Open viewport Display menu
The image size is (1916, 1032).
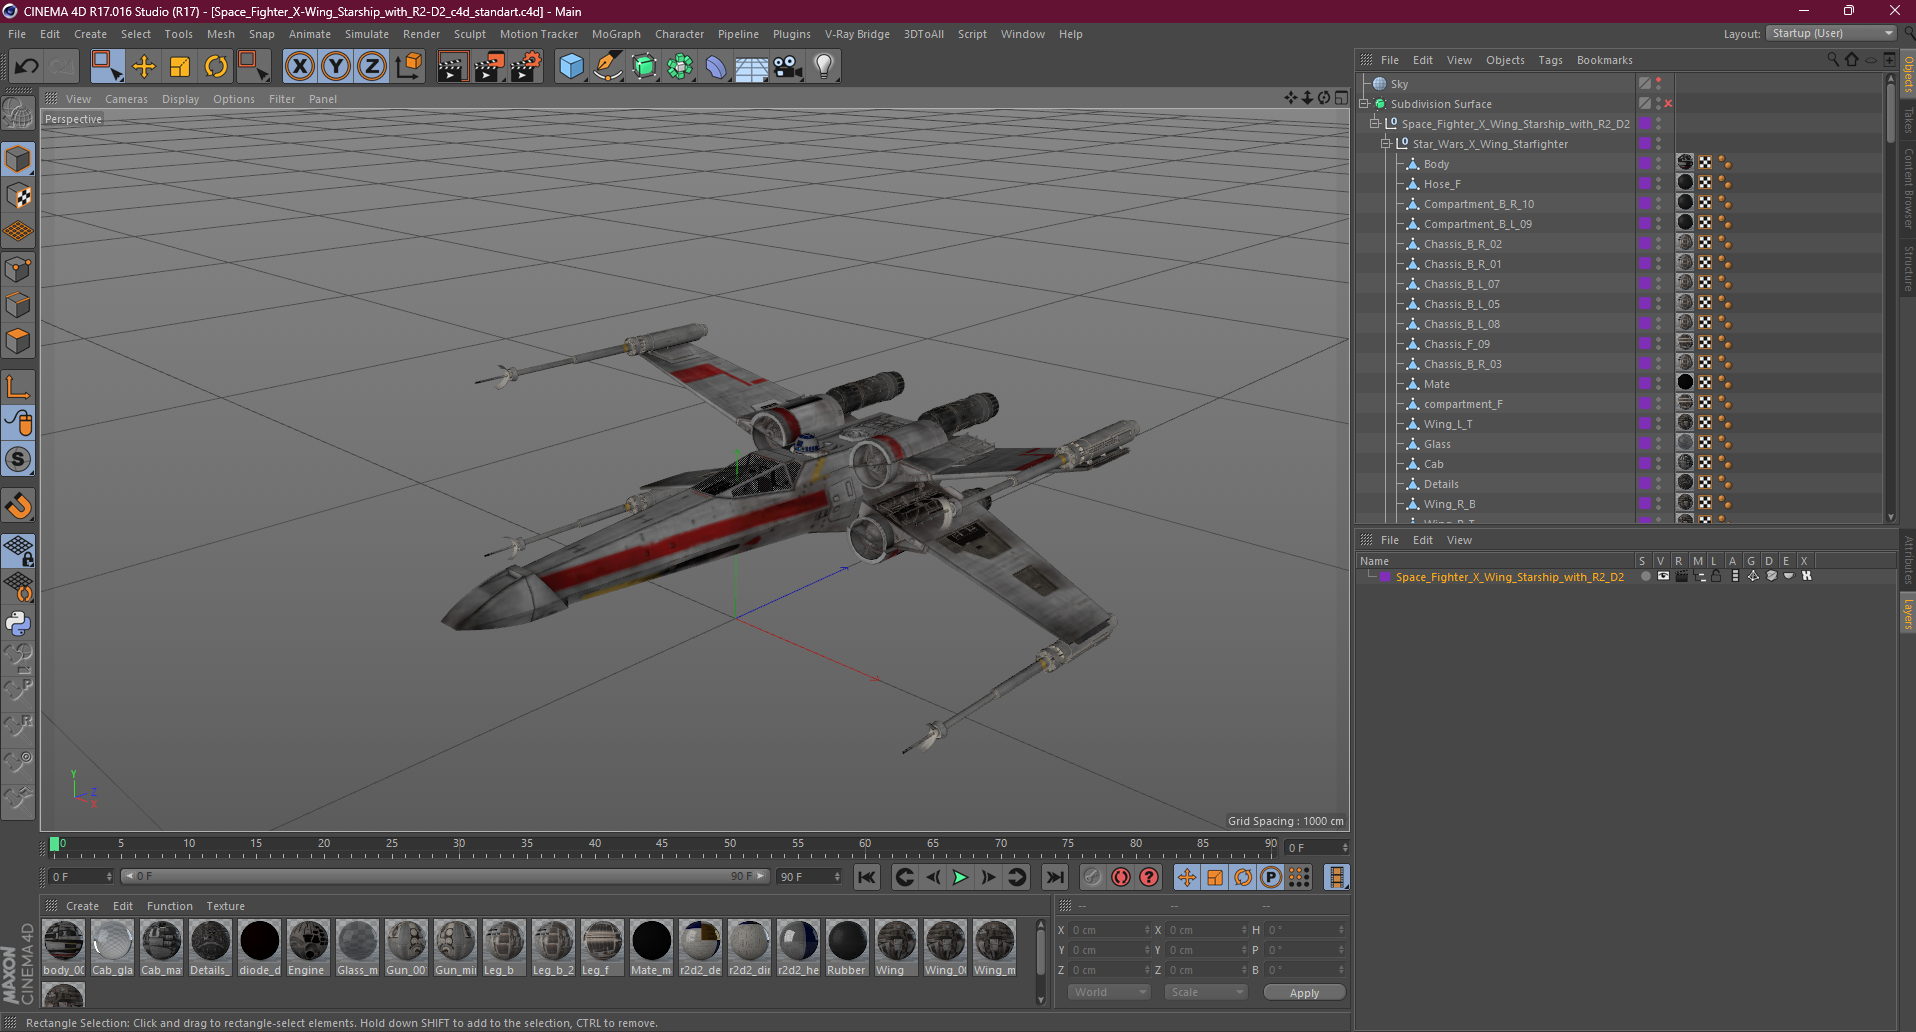tap(180, 99)
